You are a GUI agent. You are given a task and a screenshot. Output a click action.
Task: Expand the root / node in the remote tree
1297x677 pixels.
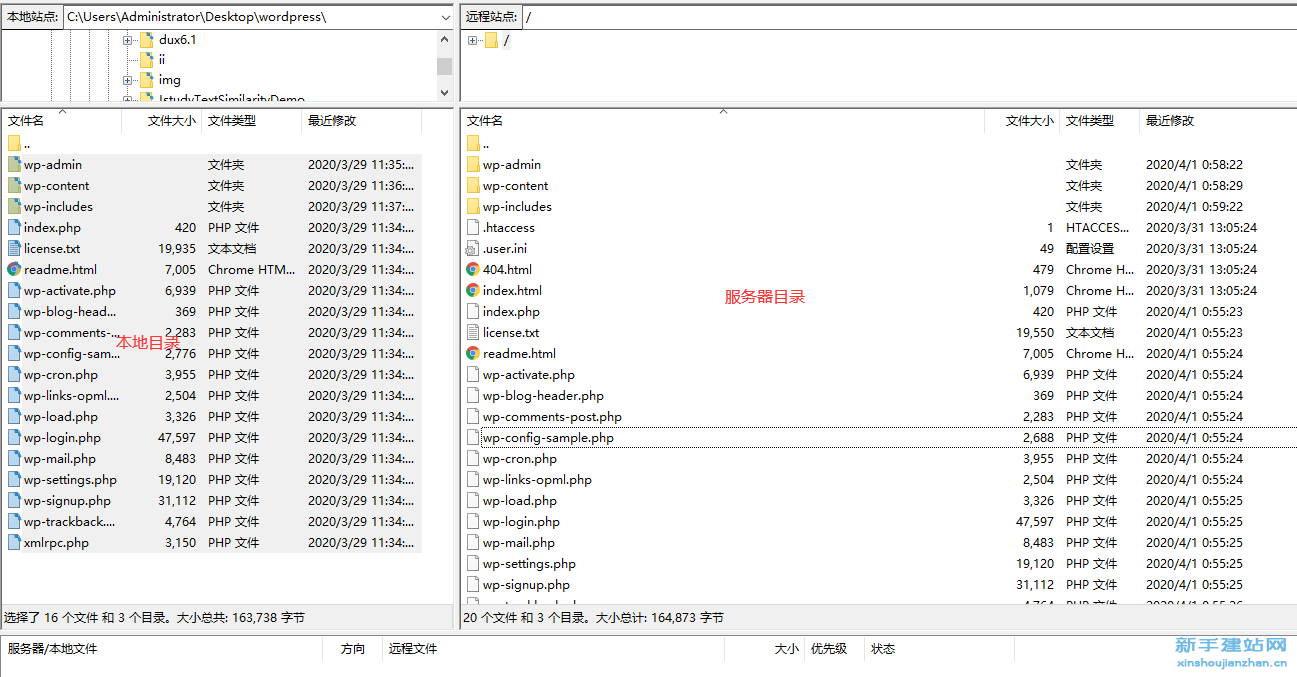click(472, 40)
